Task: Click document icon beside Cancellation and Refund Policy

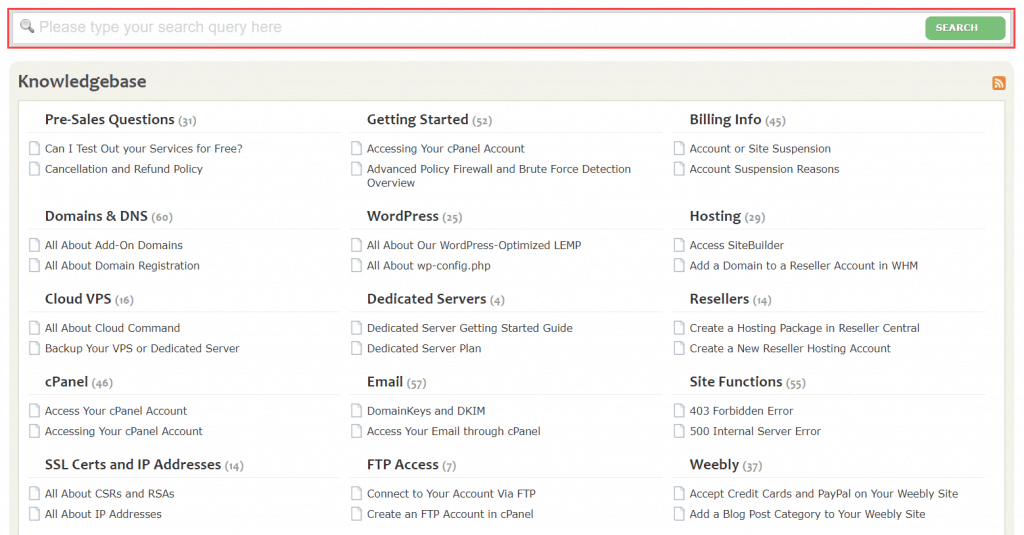Action: [x=34, y=169]
